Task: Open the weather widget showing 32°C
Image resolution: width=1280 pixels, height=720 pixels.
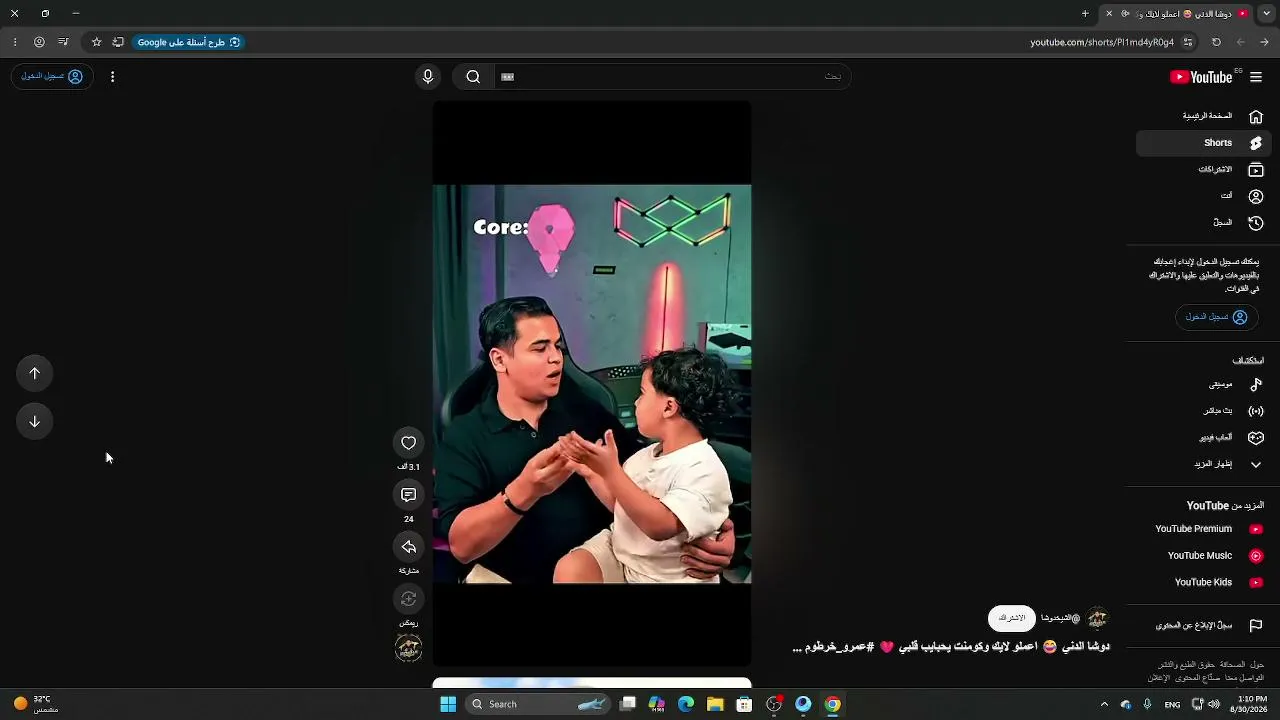Action: pos(34,704)
